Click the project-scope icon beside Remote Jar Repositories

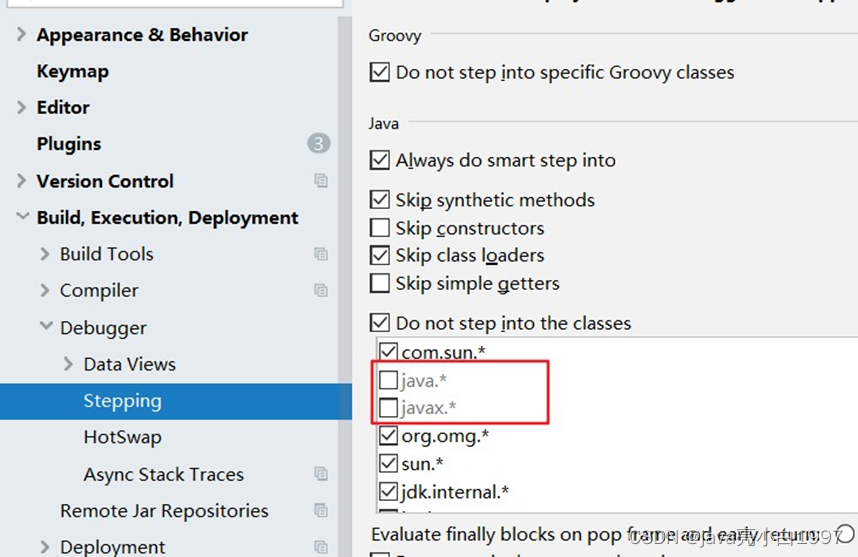[x=320, y=511]
